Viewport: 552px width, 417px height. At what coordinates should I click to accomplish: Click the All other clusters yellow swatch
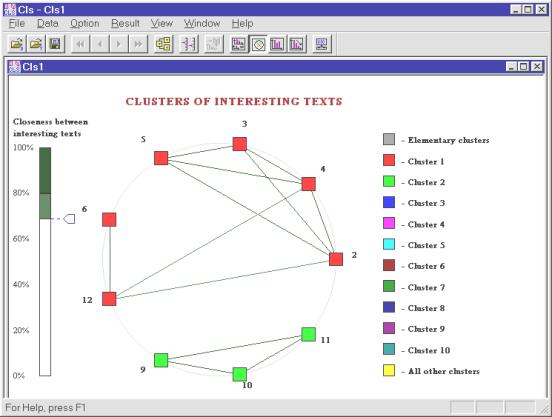(389, 371)
